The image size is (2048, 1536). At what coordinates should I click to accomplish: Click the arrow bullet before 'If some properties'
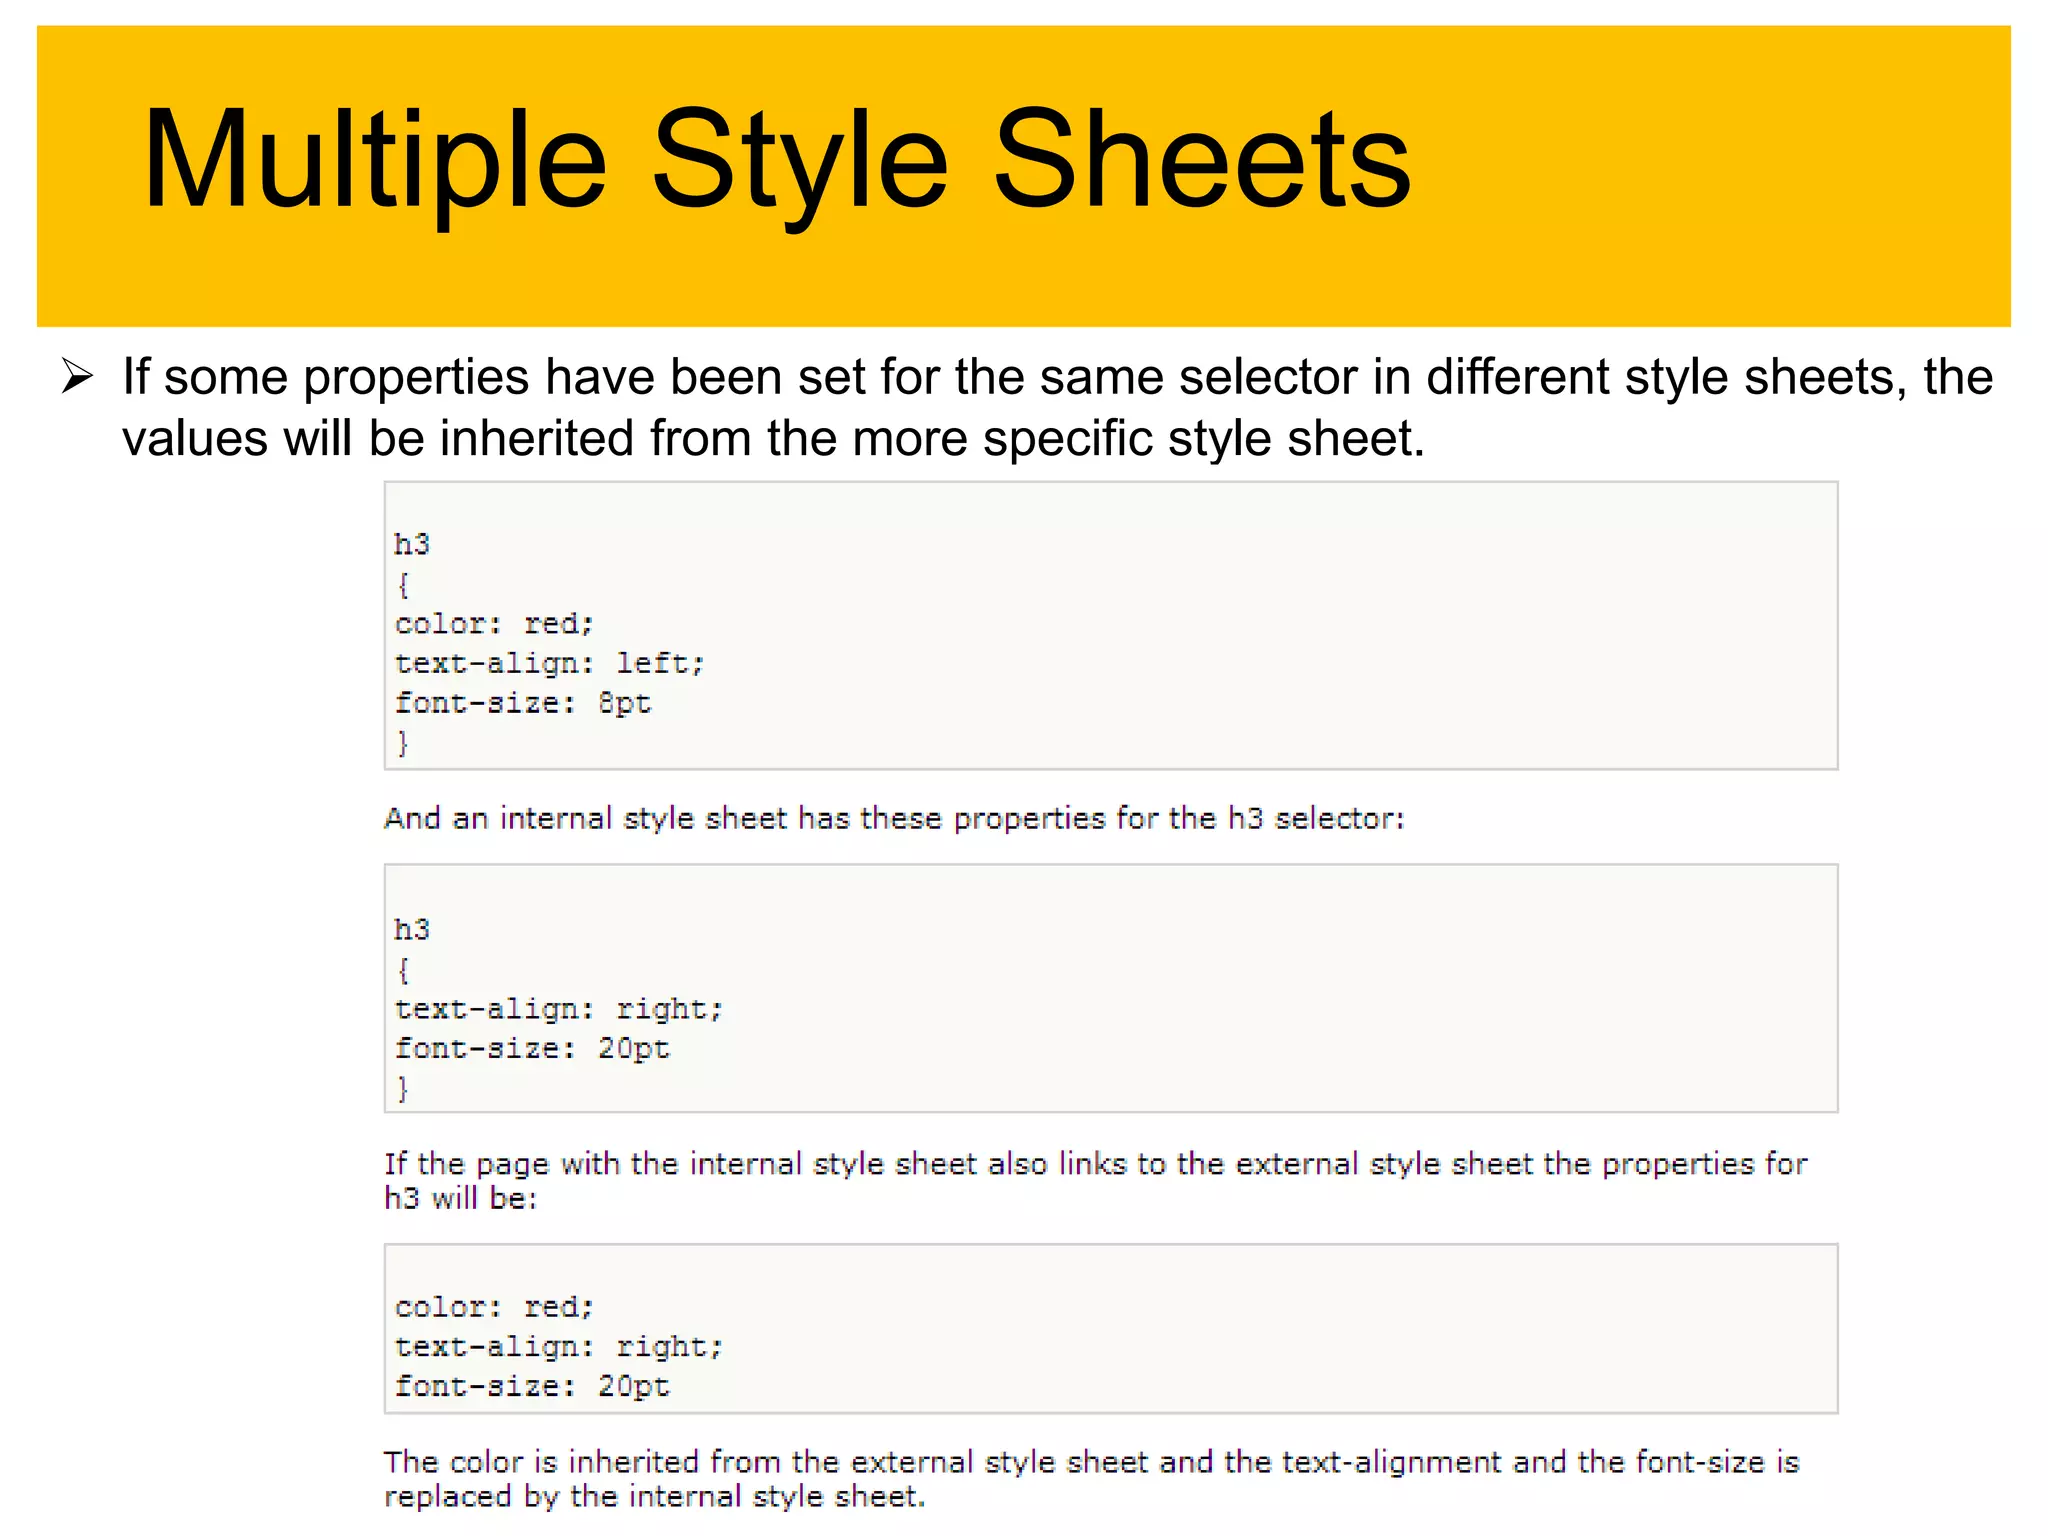[77, 377]
